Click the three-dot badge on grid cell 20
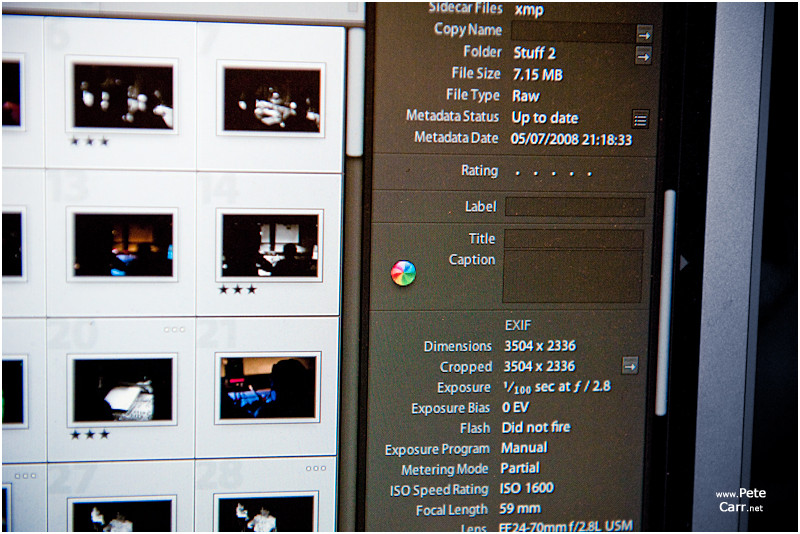Image resolution: width=800 pixels, height=534 pixels. [174, 329]
